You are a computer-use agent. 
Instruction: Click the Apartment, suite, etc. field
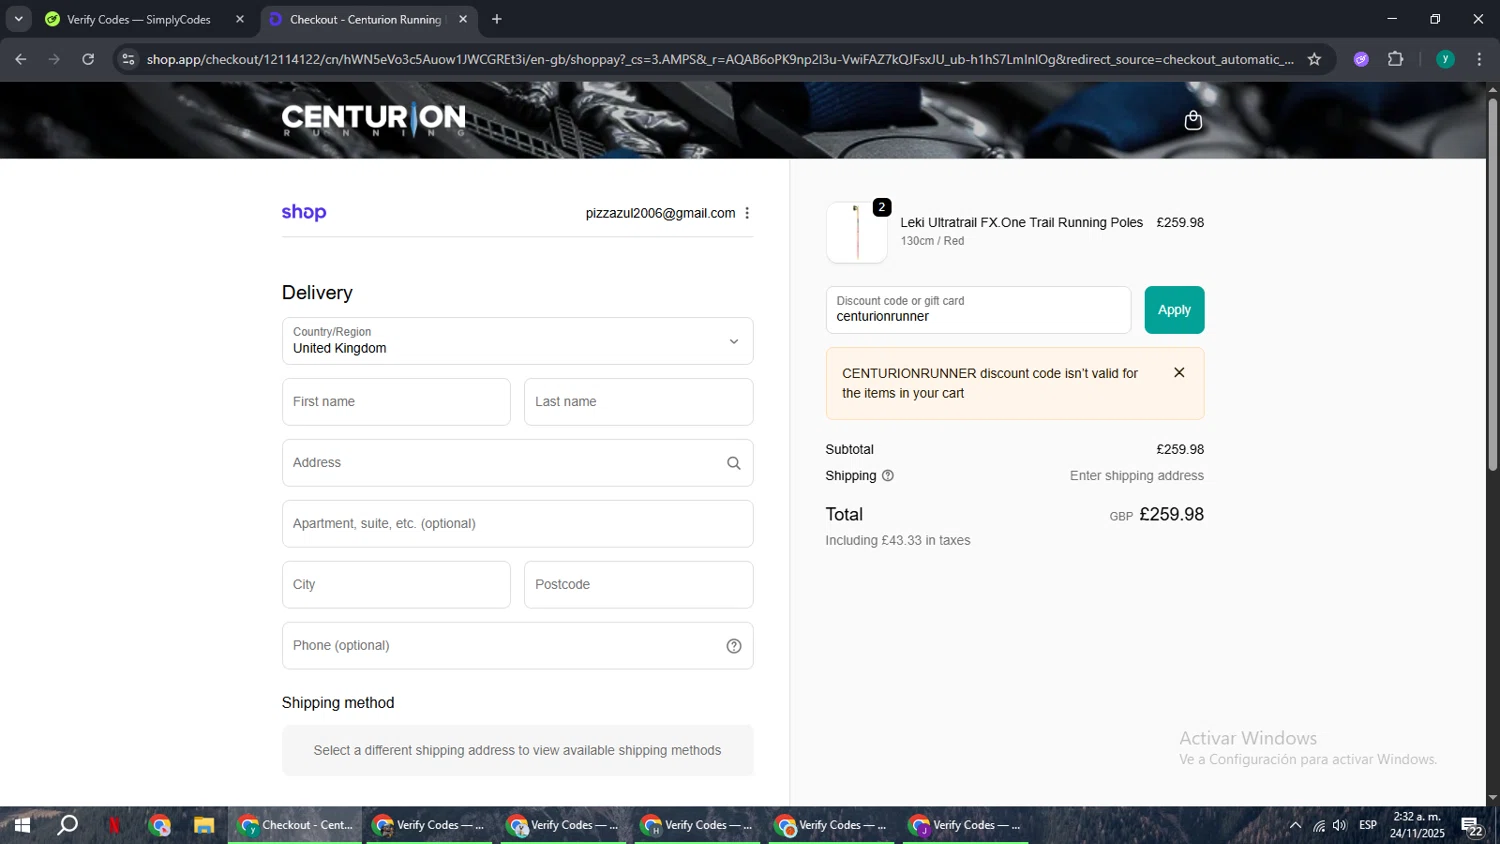517,524
